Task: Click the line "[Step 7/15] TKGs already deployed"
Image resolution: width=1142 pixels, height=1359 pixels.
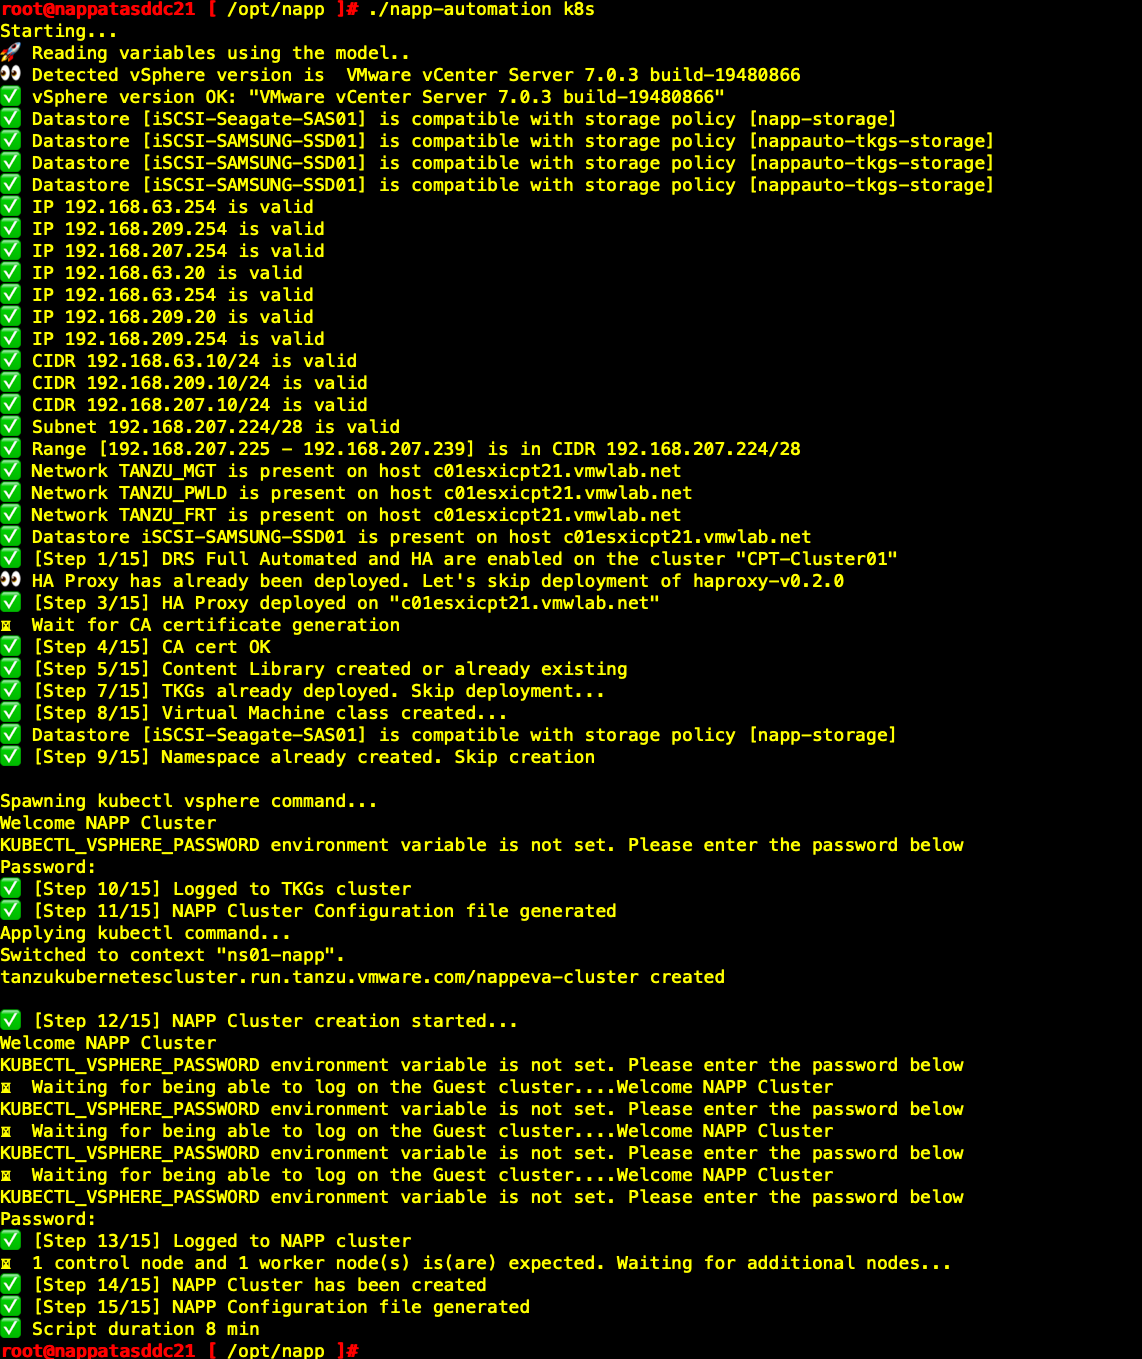Action: (x=319, y=691)
